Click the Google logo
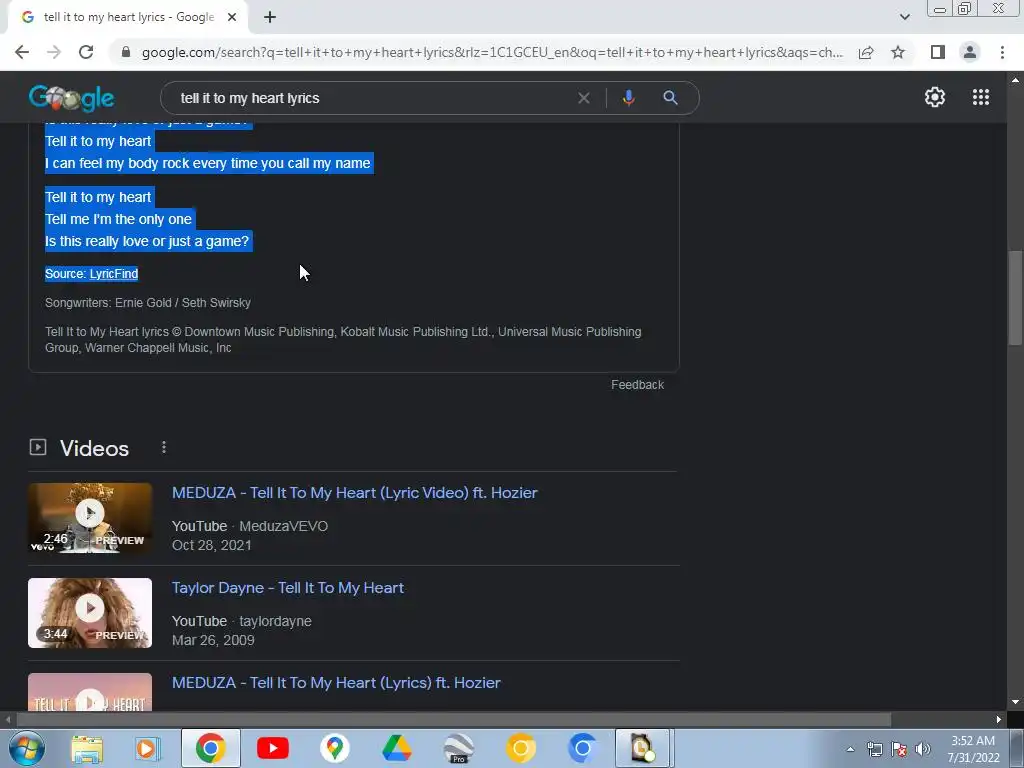The image size is (1024, 768). 72,98
